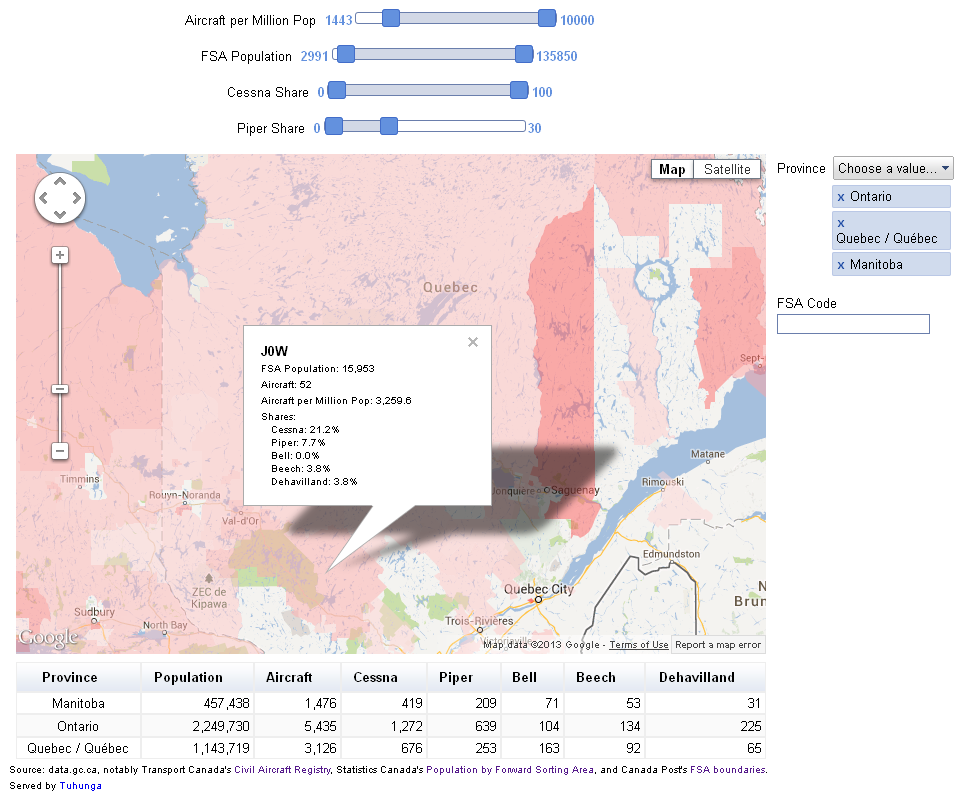Click the Aircraft per Million Pop lower slider handle
The height and width of the screenshot is (801, 969).
point(391,19)
